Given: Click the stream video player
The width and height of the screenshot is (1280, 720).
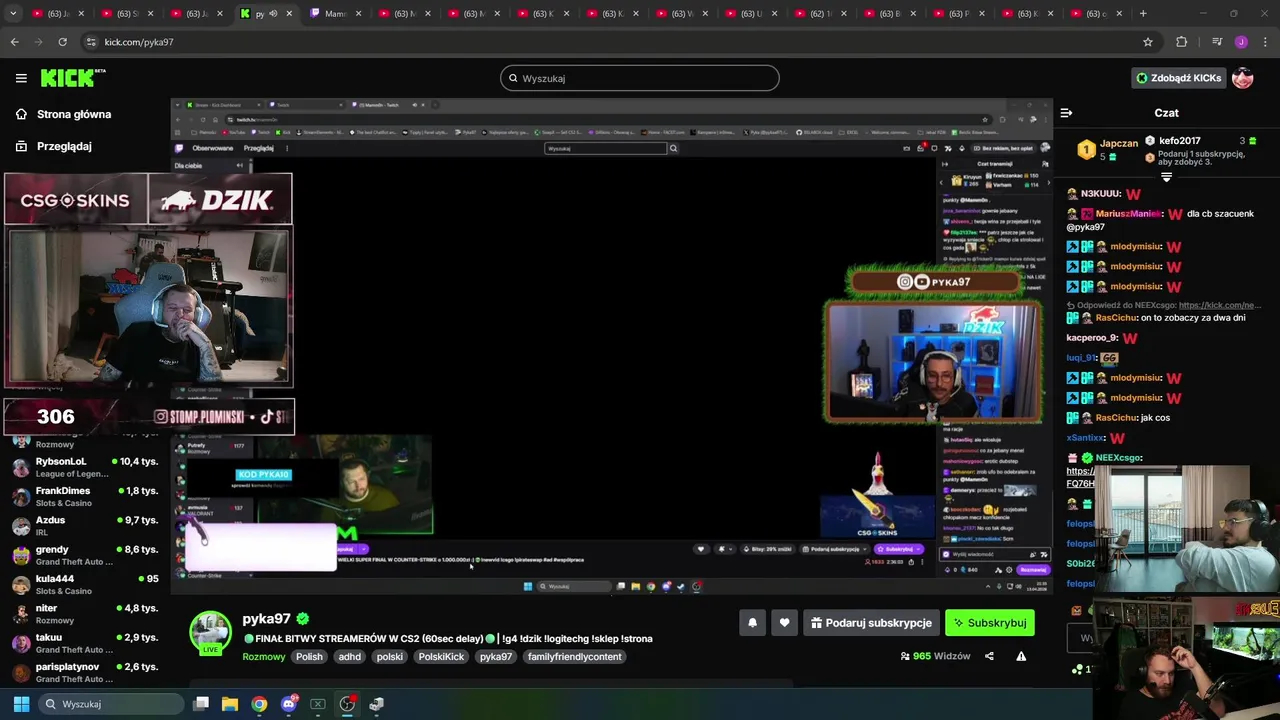Looking at the screenshot, I should pyautogui.click(x=612, y=346).
